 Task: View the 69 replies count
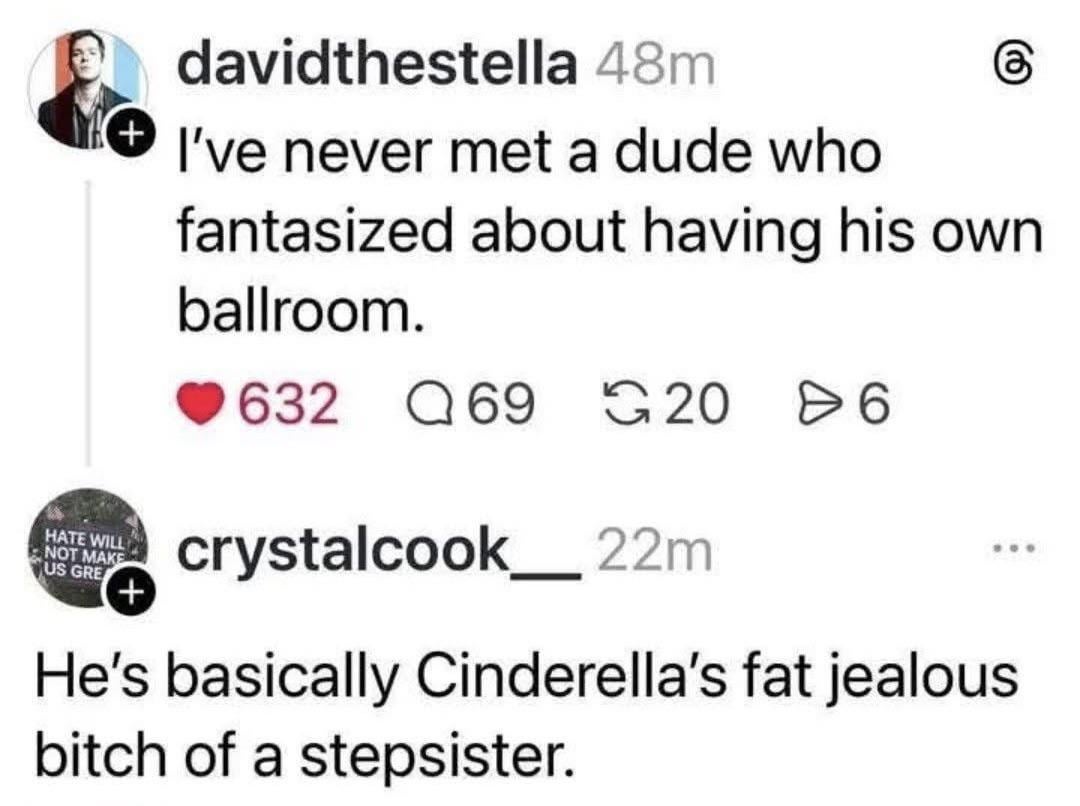pyautogui.click(x=499, y=405)
